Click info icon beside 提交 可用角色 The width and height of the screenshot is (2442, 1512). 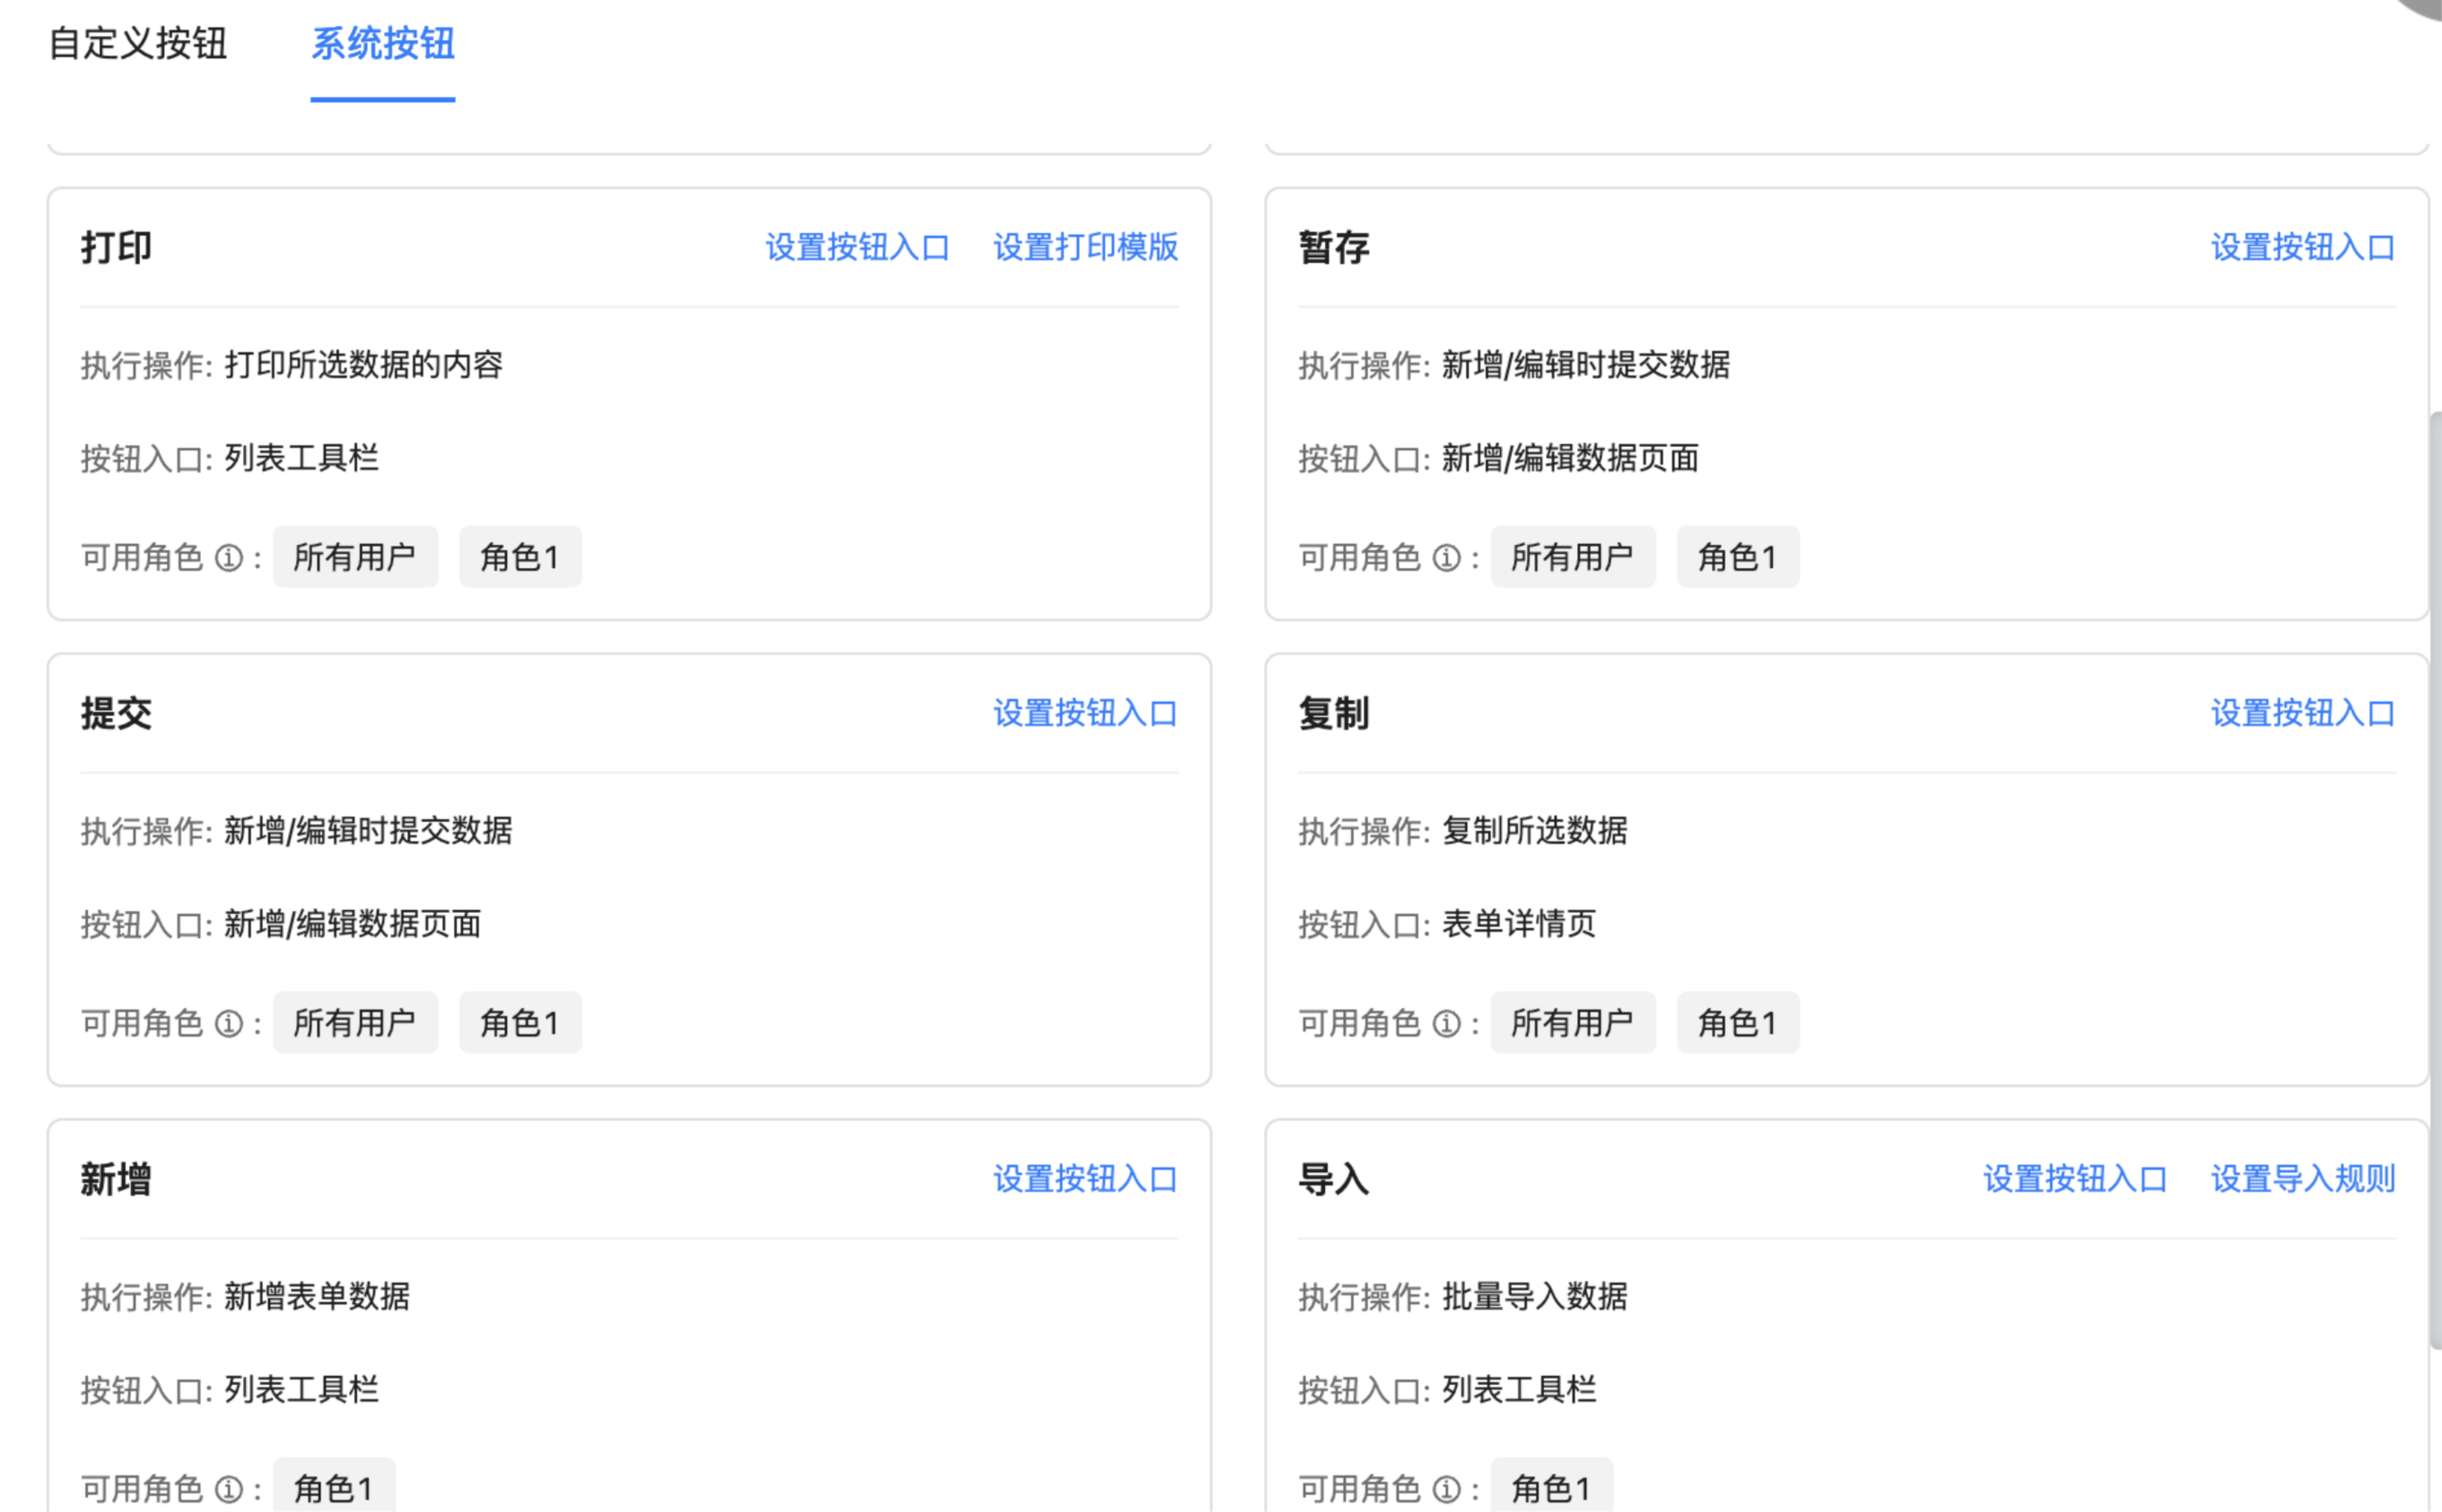[229, 1023]
